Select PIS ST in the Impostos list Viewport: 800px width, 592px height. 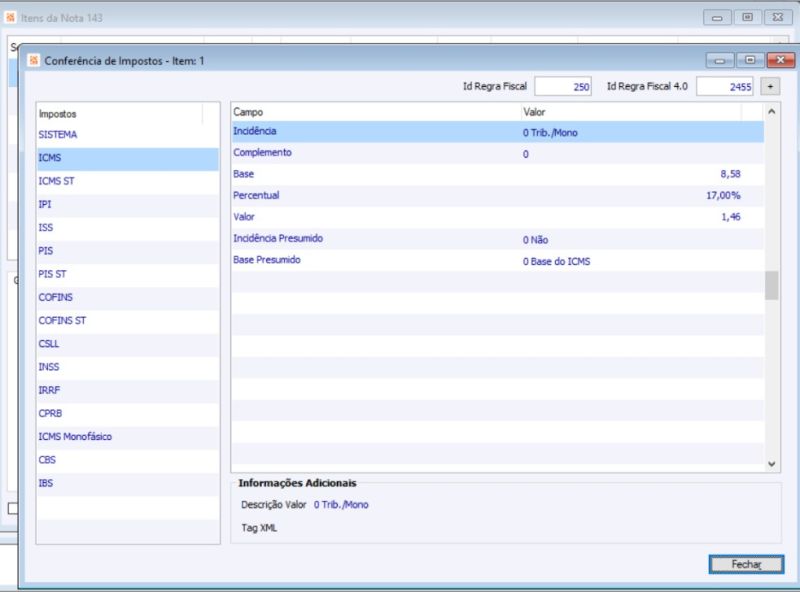click(x=128, y=274)
